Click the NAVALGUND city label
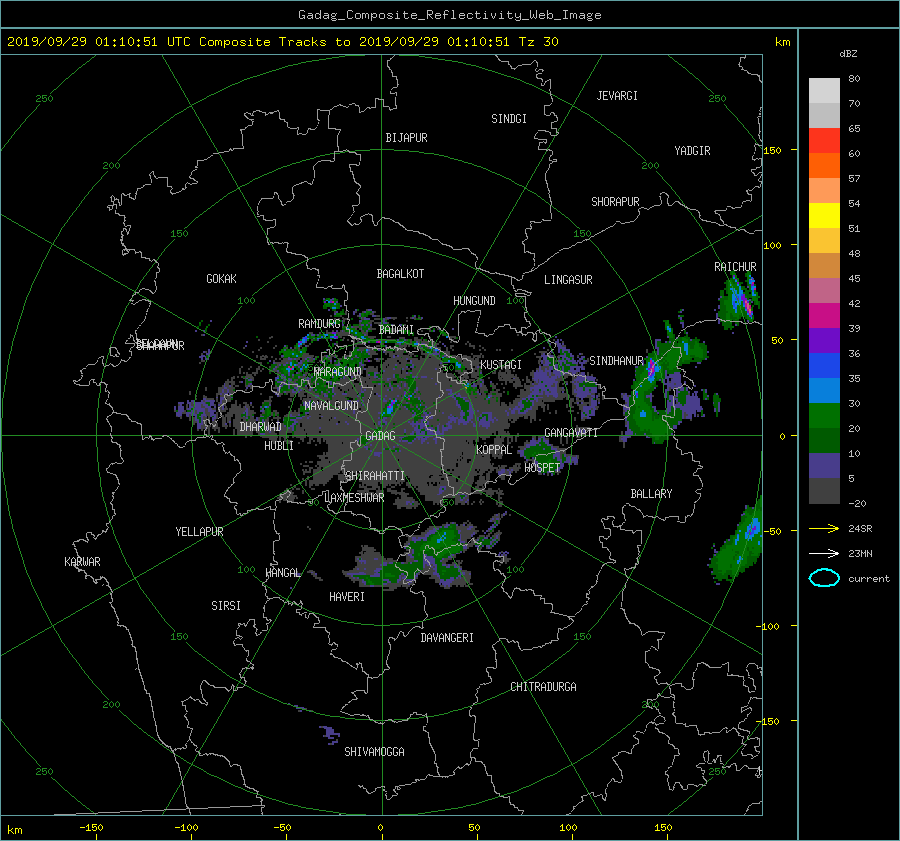Viewport: 900px width, 841px height. 331,406
